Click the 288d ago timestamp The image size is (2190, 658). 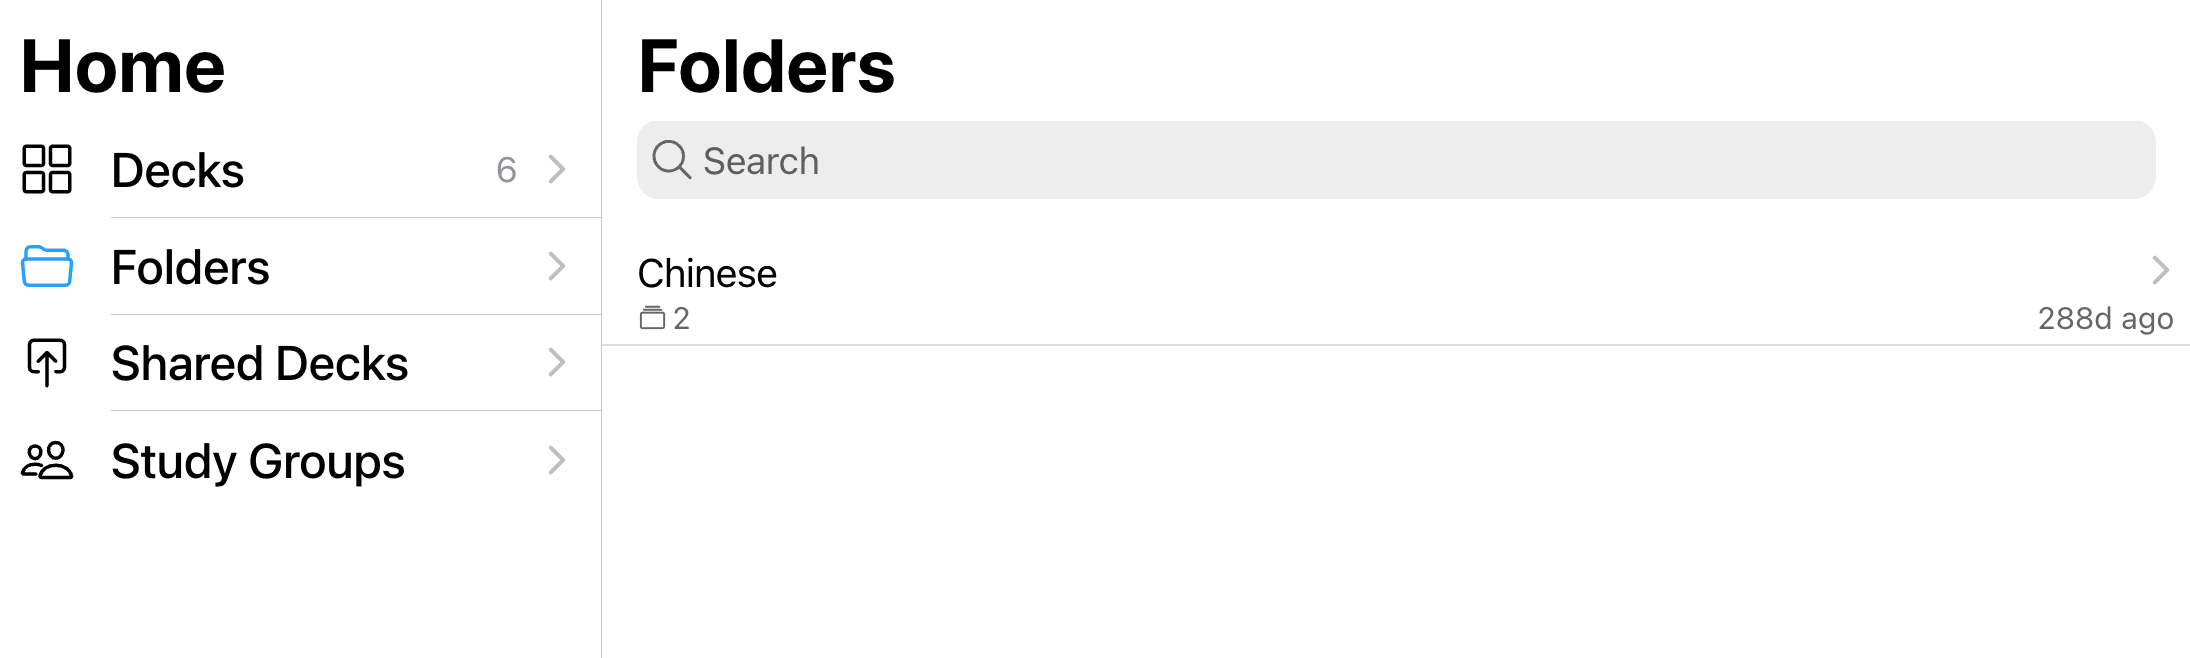click(2105, 318)
